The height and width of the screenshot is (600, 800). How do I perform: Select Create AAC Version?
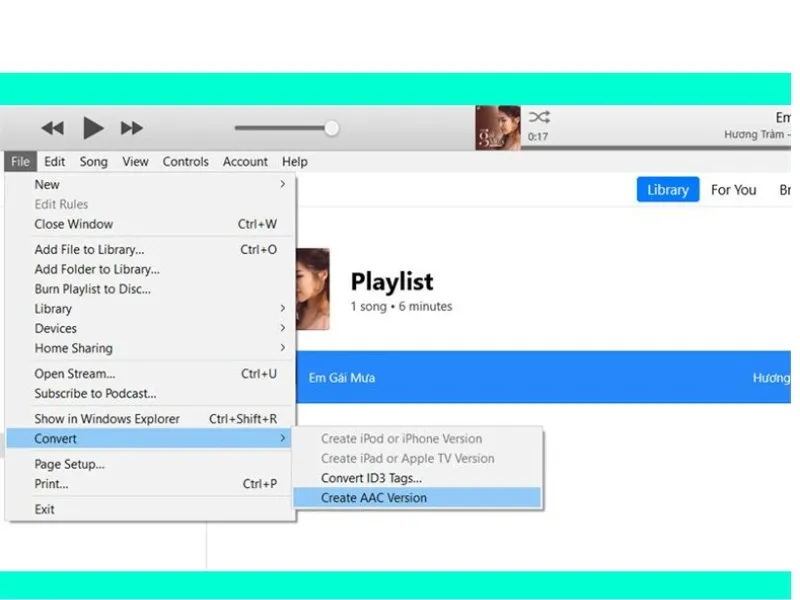click(417, 498)
